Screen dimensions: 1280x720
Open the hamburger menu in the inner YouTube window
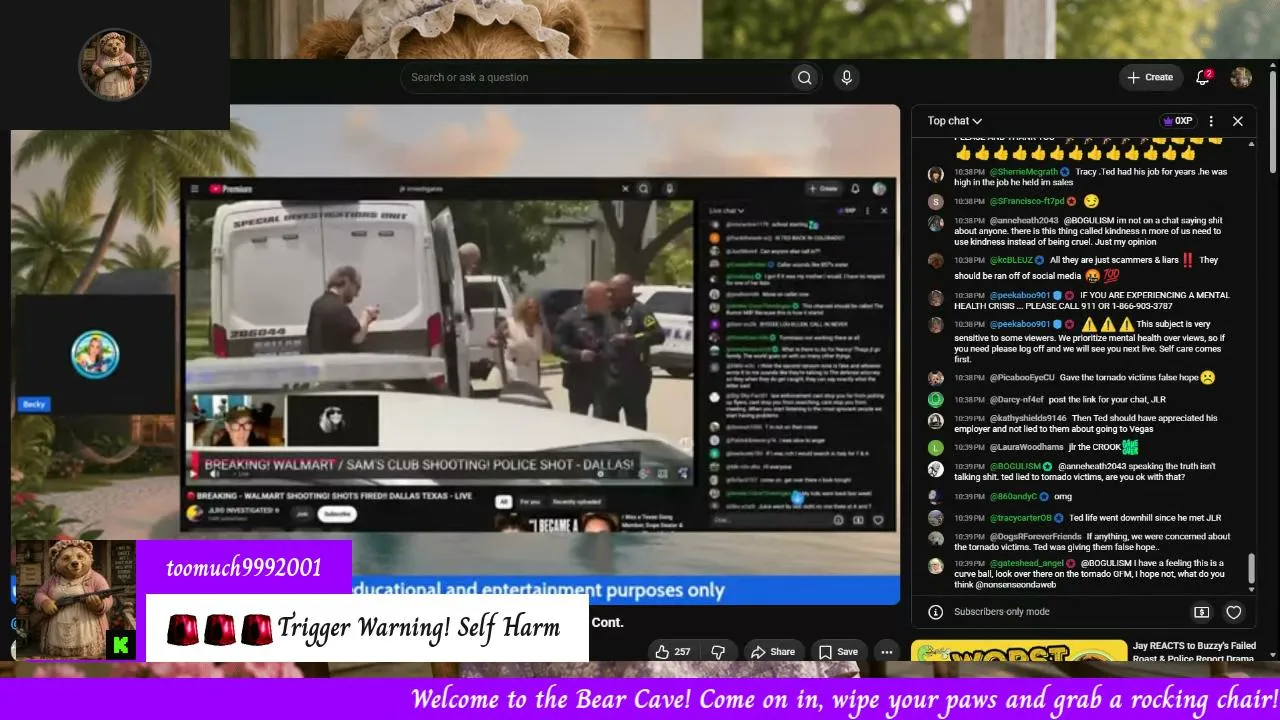click(x=196, y=188)
